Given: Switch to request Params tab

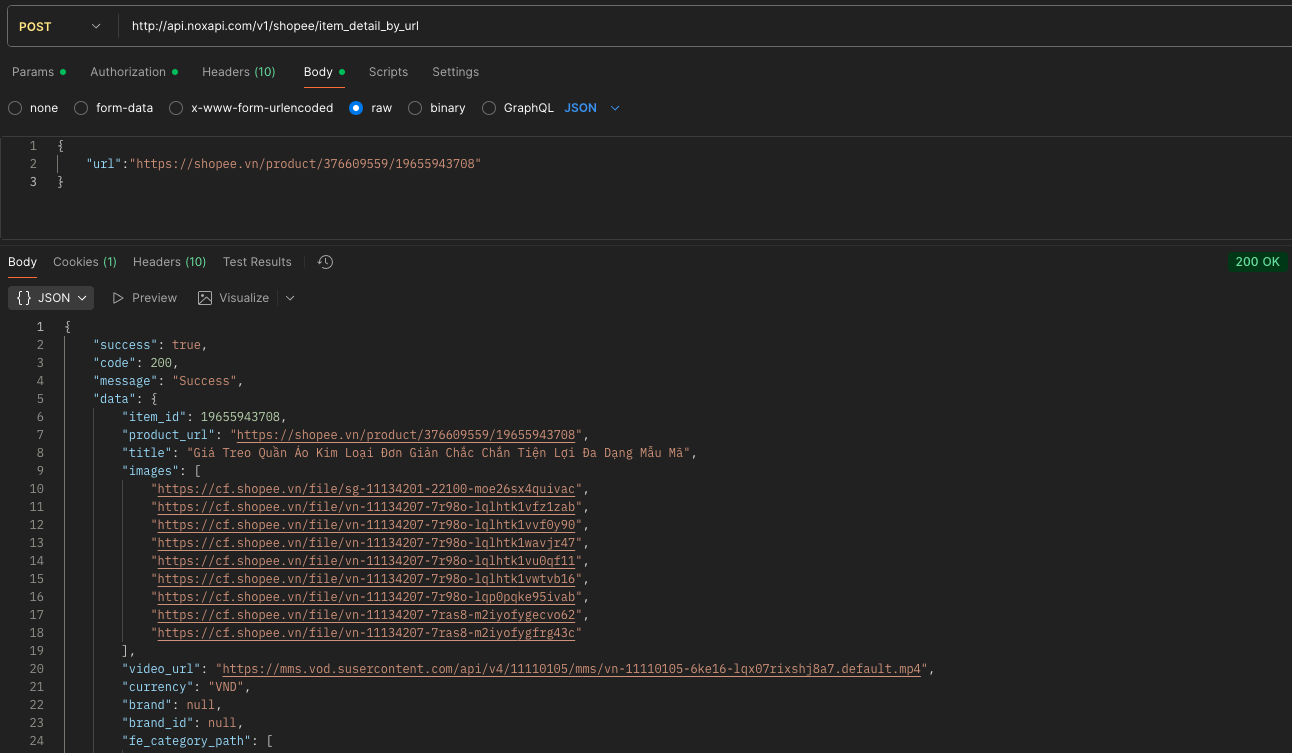Looking at the screenshot, I should [x=33, y=72].
